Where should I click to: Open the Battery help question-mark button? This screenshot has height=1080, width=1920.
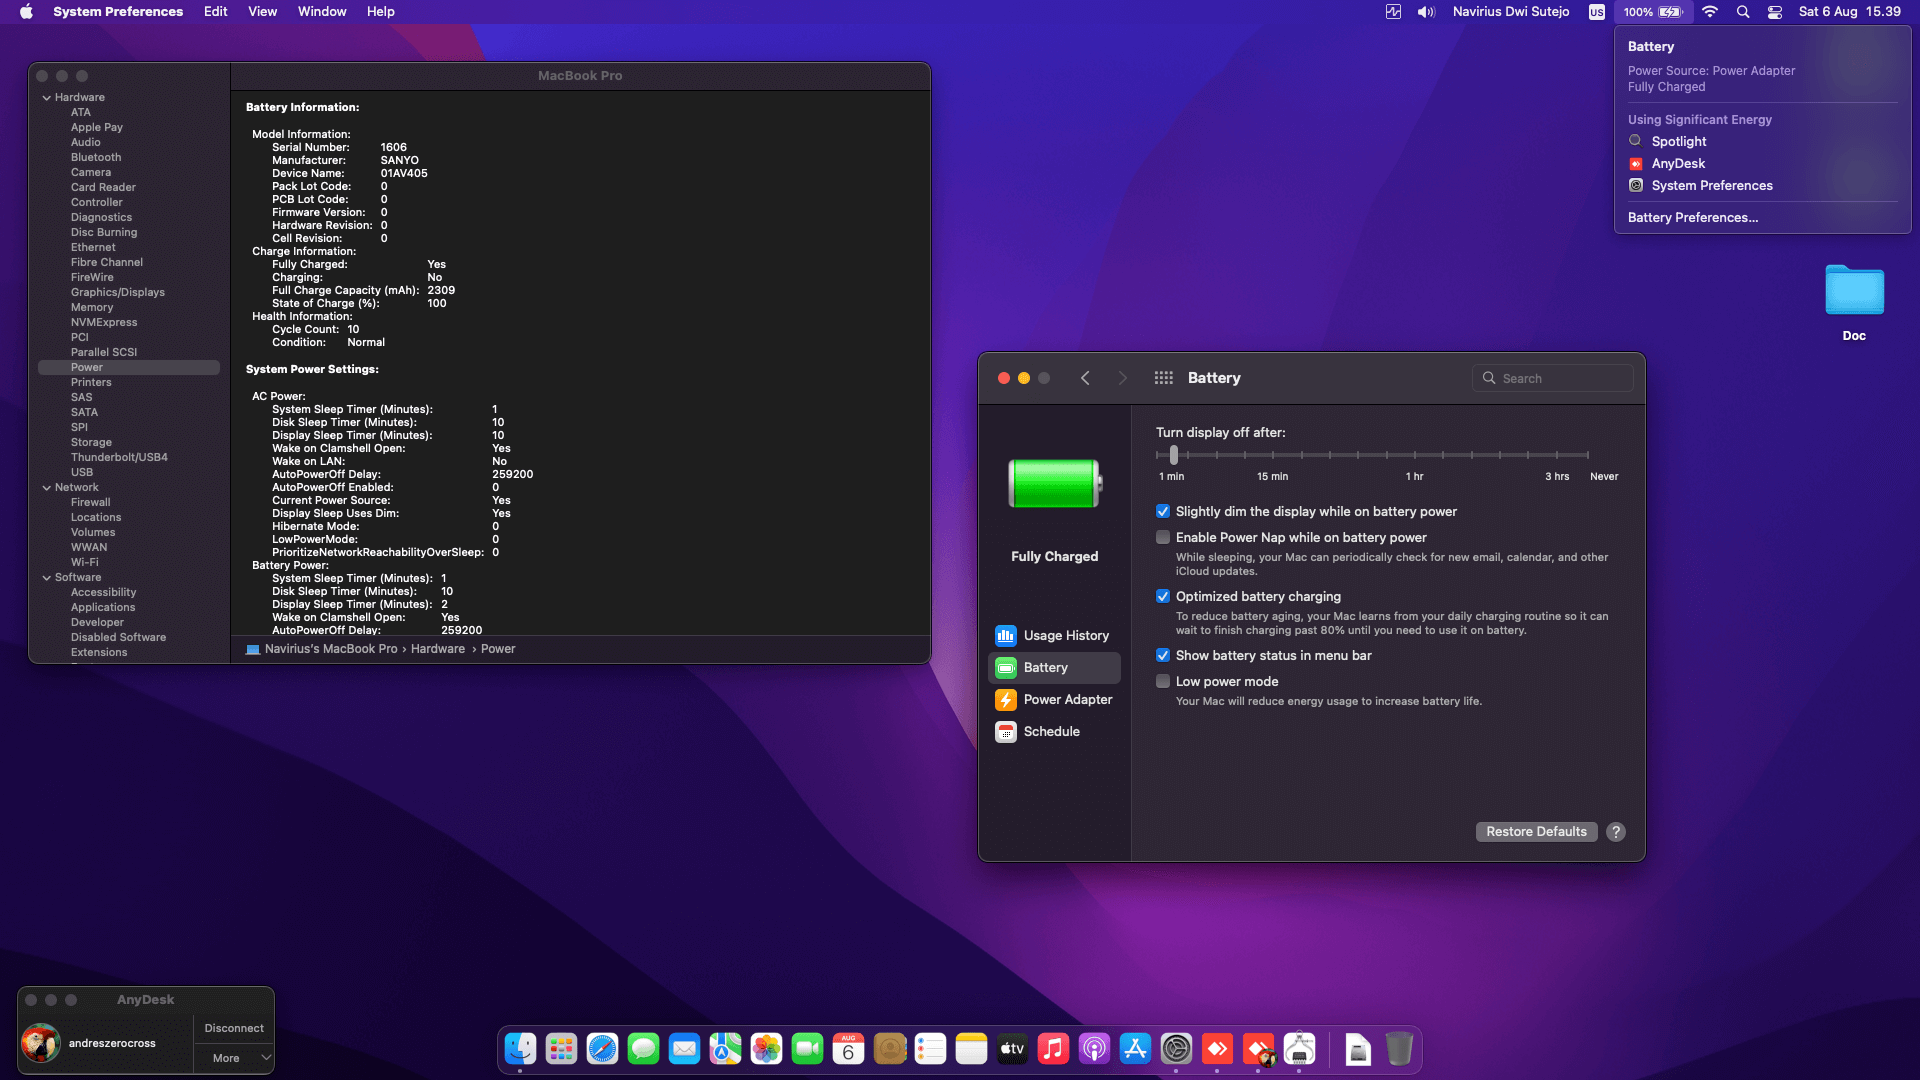[1616, 832]
